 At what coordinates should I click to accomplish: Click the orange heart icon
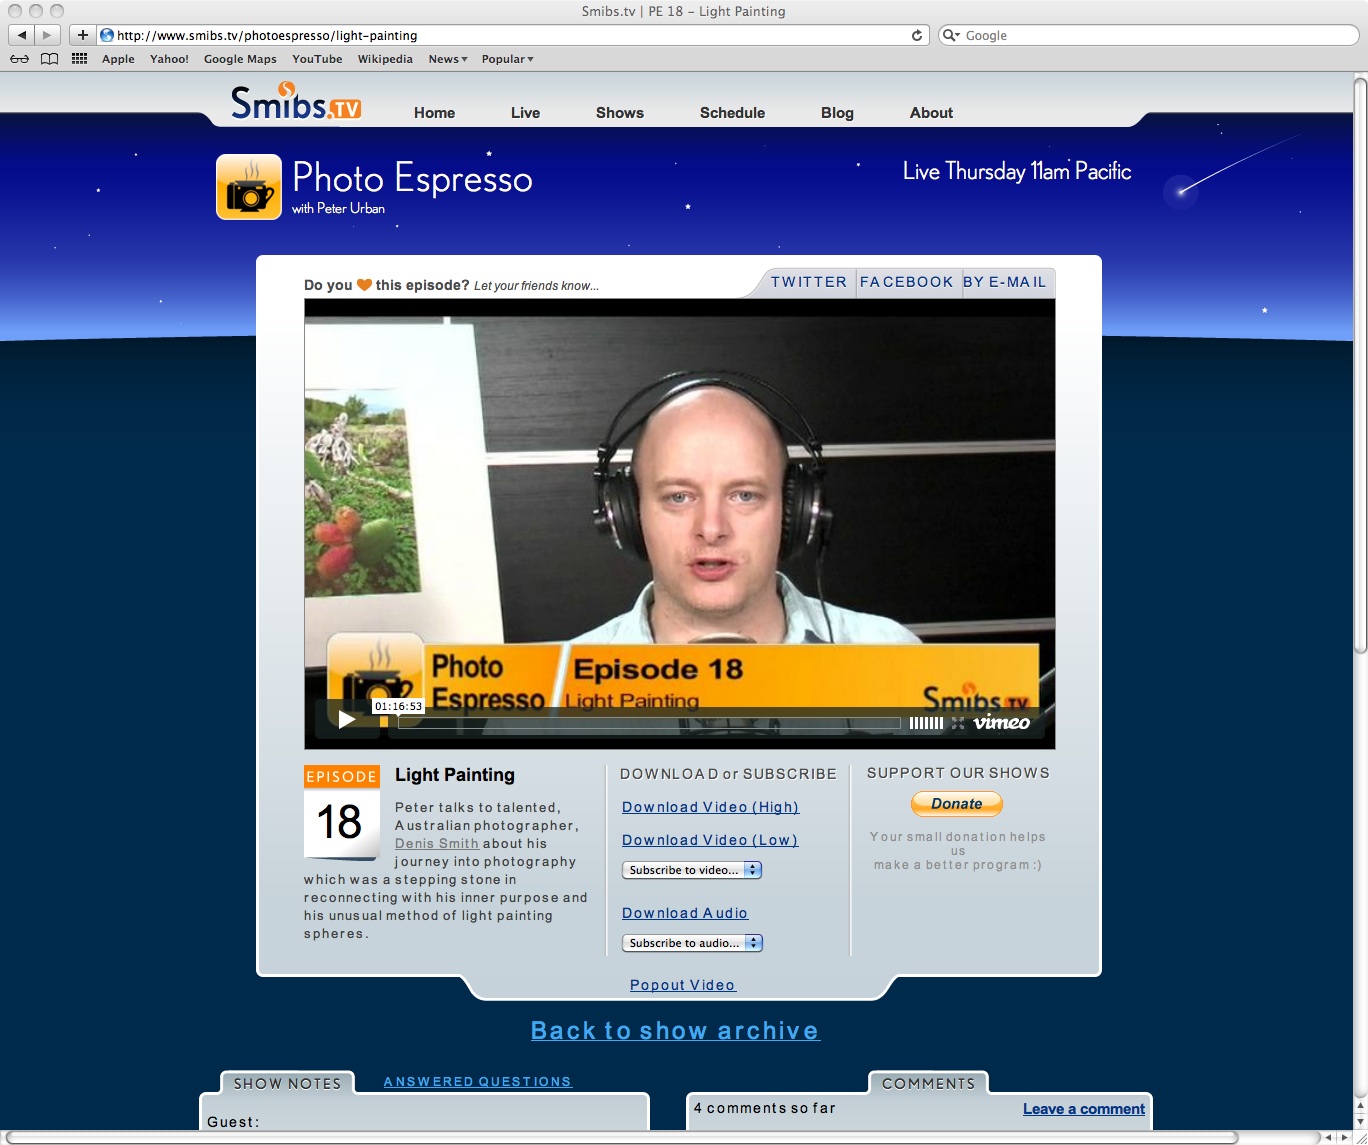[x=364, y=285]
